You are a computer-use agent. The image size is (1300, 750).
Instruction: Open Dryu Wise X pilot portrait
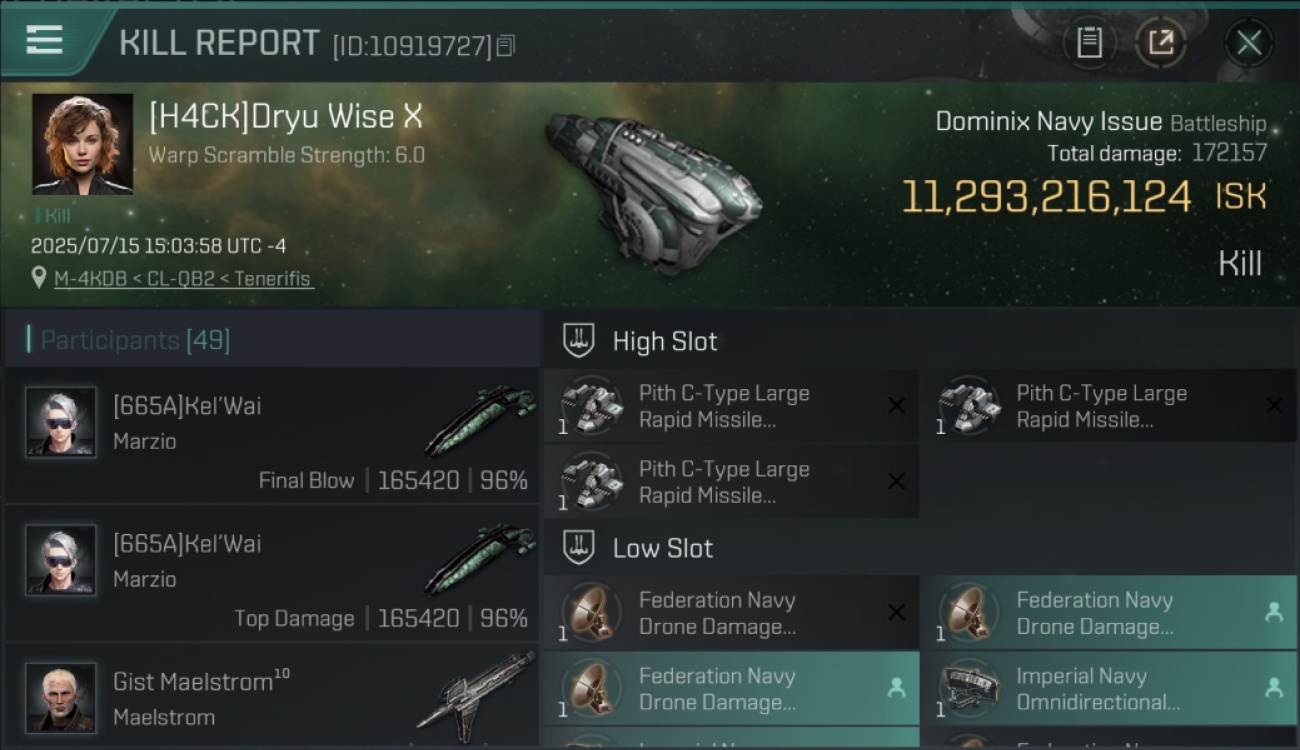[x=82, y=143]
